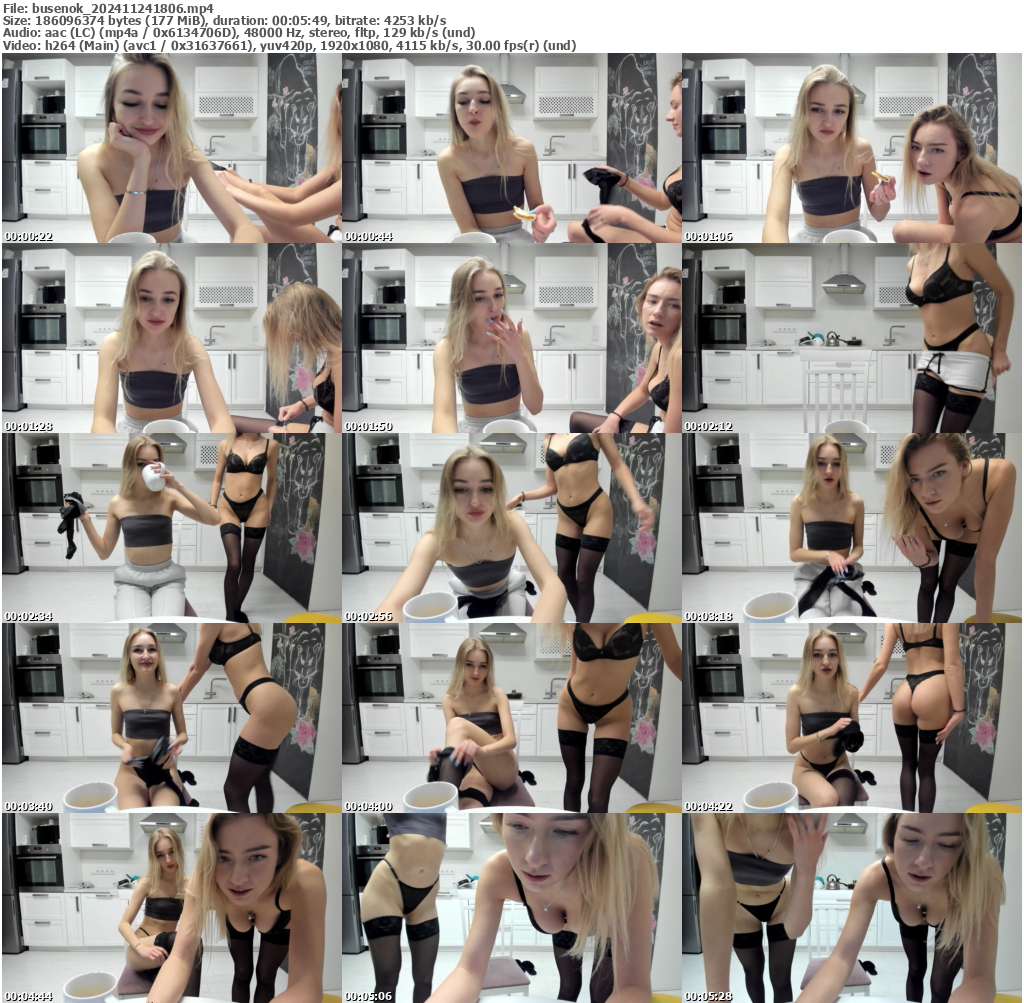Select the preview labeled 00:05:06
The image size is (1024, 1003).
point(511,907)
